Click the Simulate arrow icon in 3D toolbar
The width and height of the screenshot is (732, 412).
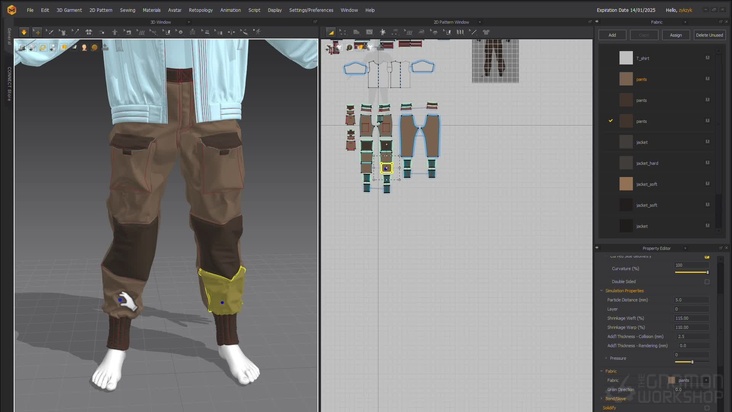[x=24, y=32]
